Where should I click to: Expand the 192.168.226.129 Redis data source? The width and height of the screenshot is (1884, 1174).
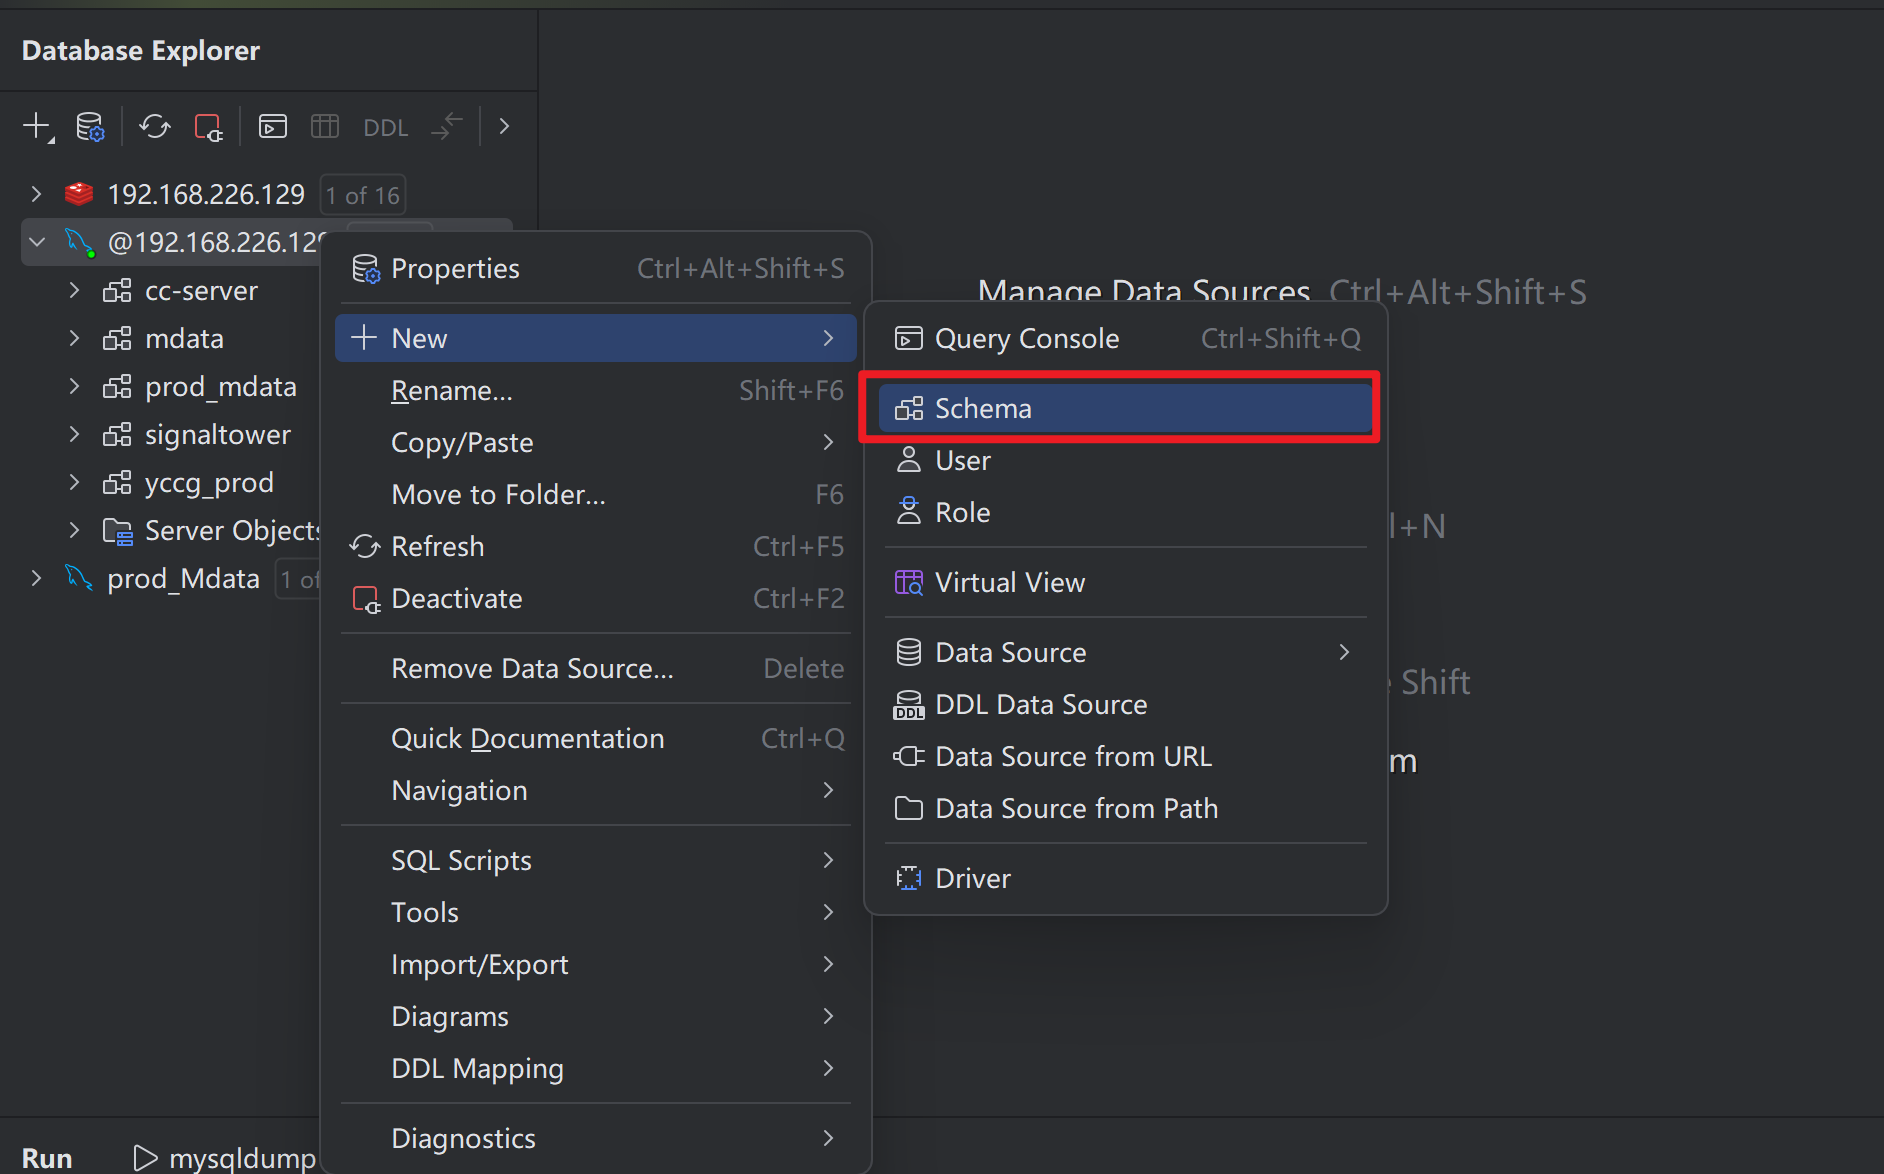(37, 194)
